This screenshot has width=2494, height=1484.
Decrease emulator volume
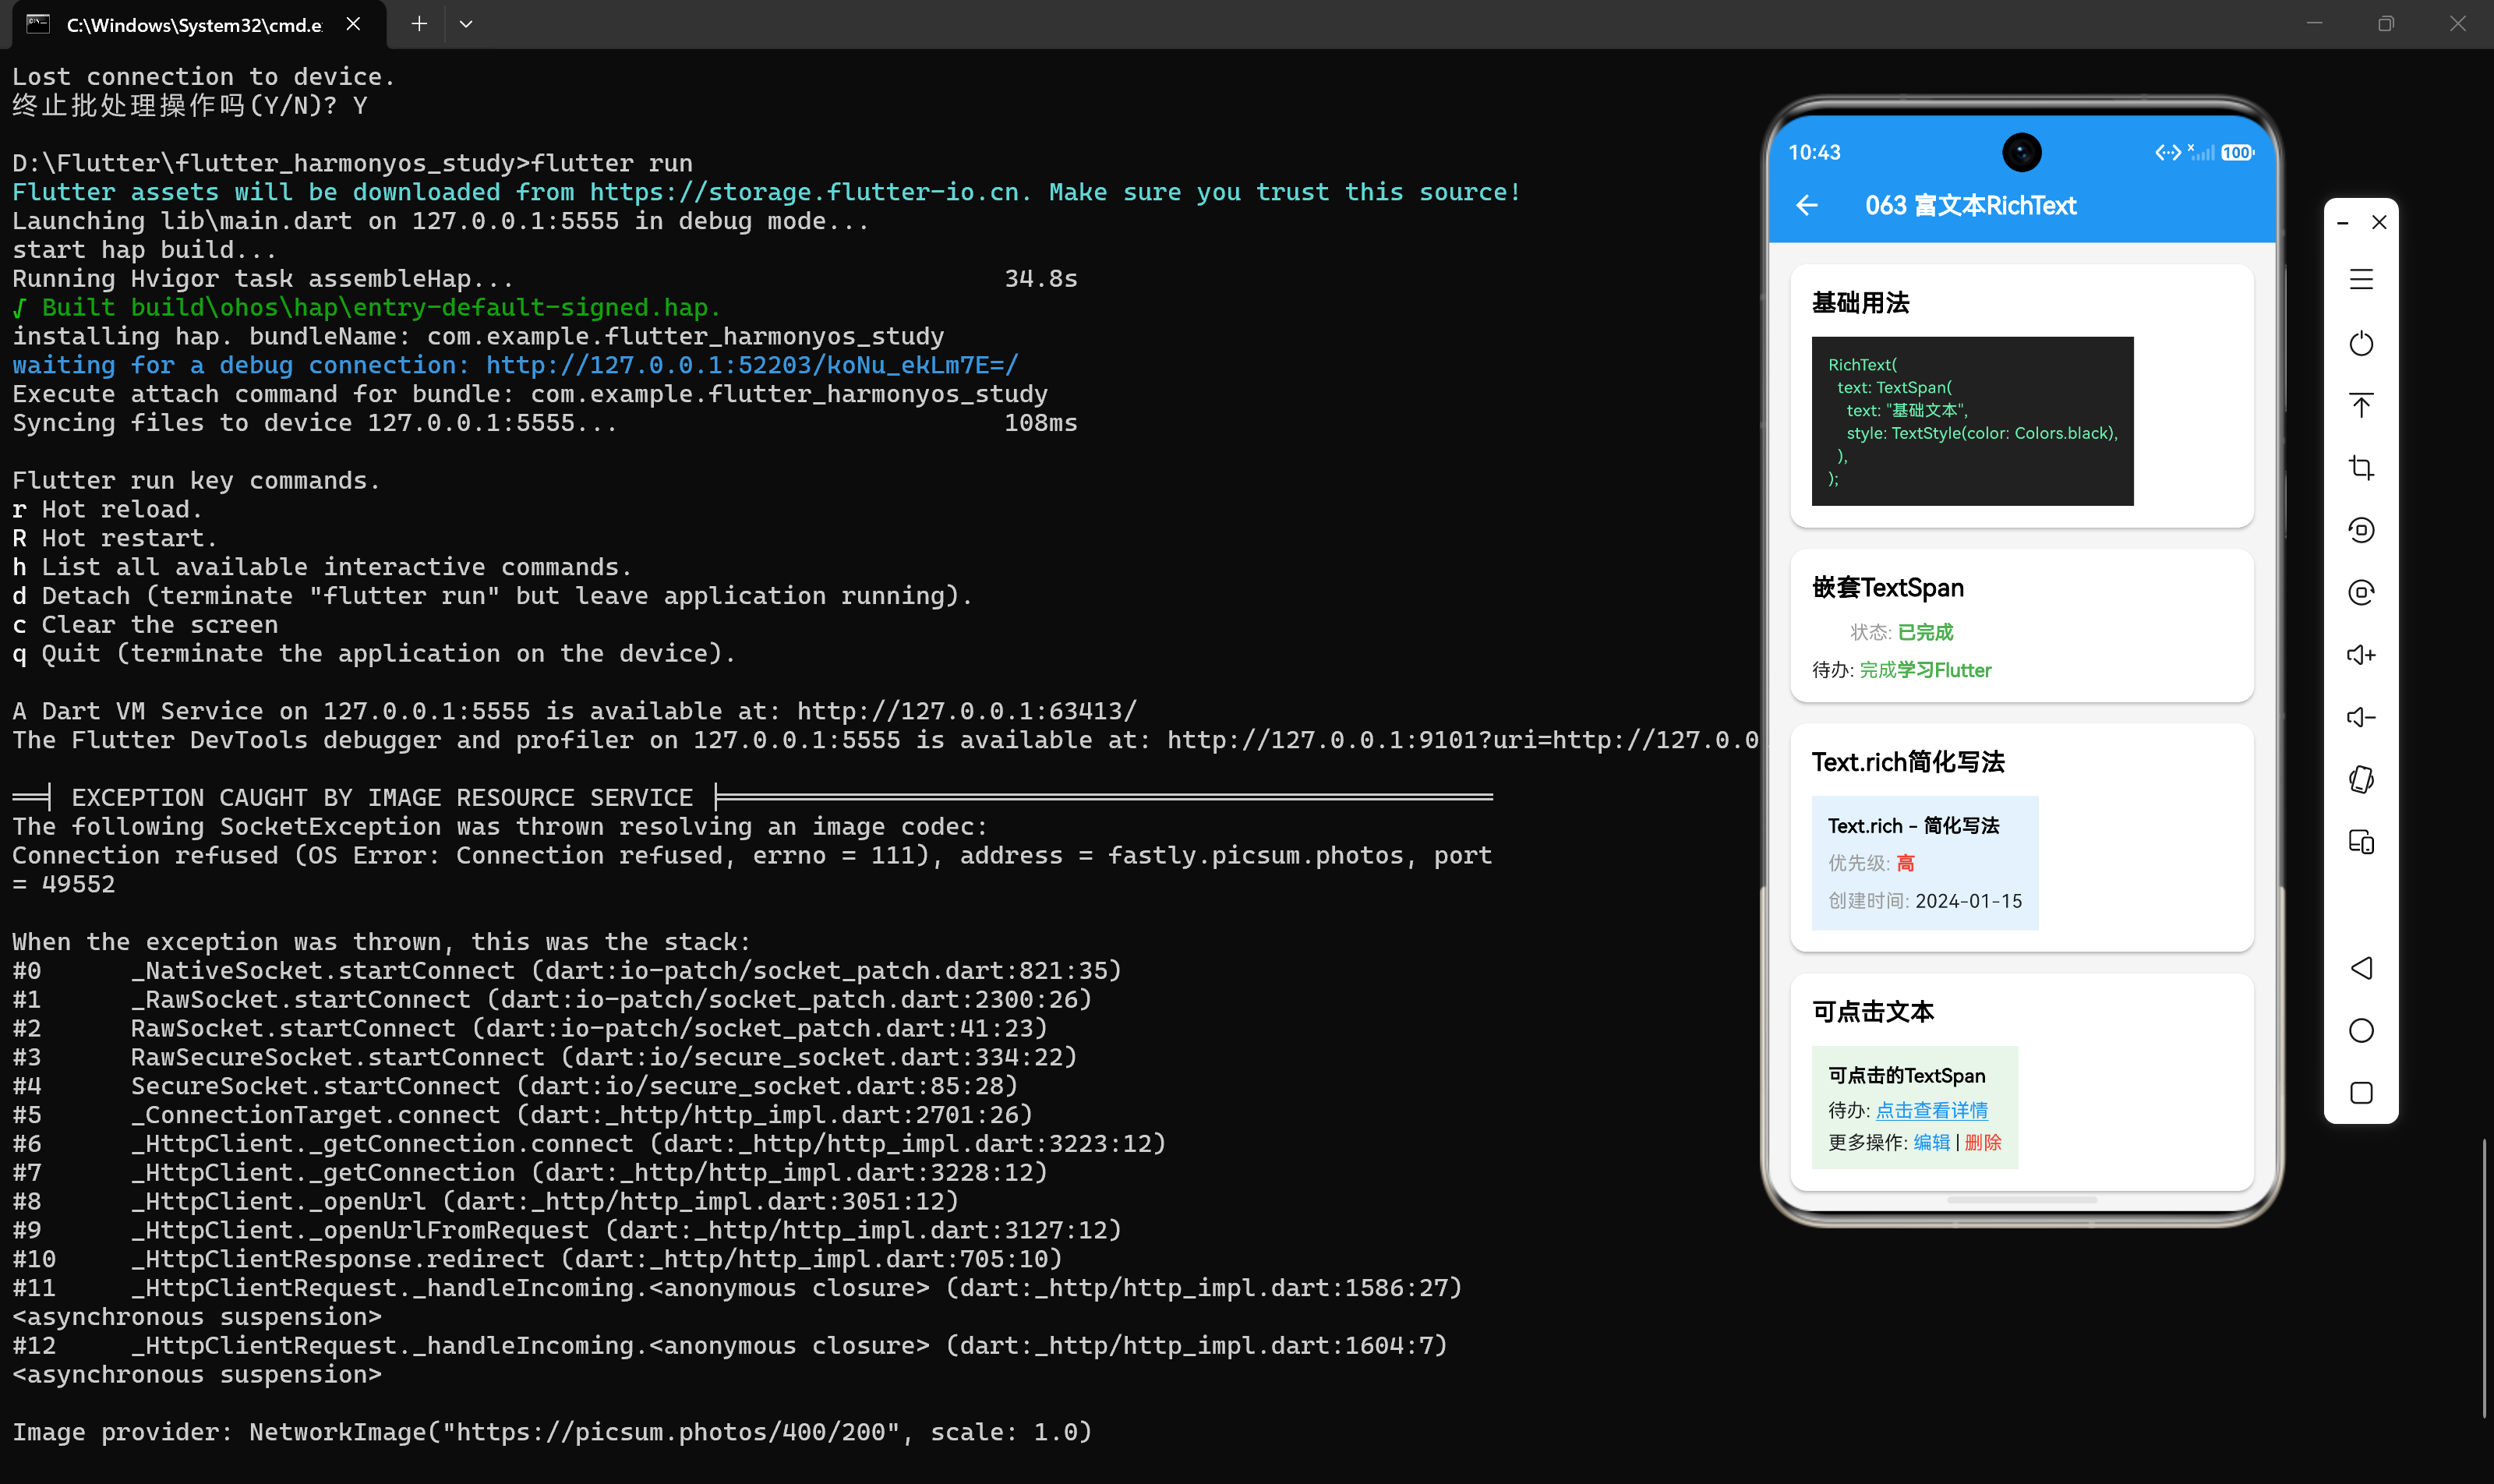pyautogui.click(x=2361, y=717)
